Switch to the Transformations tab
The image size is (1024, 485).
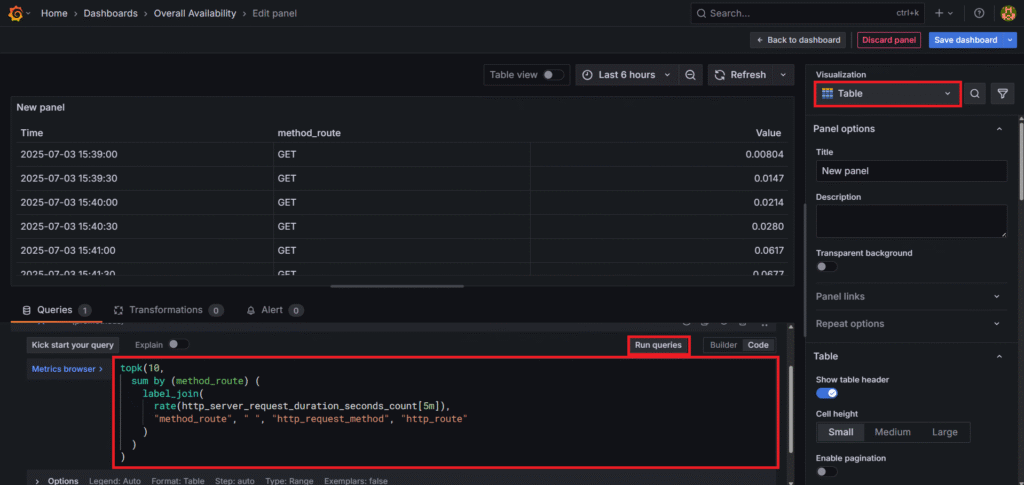[168, 310]
